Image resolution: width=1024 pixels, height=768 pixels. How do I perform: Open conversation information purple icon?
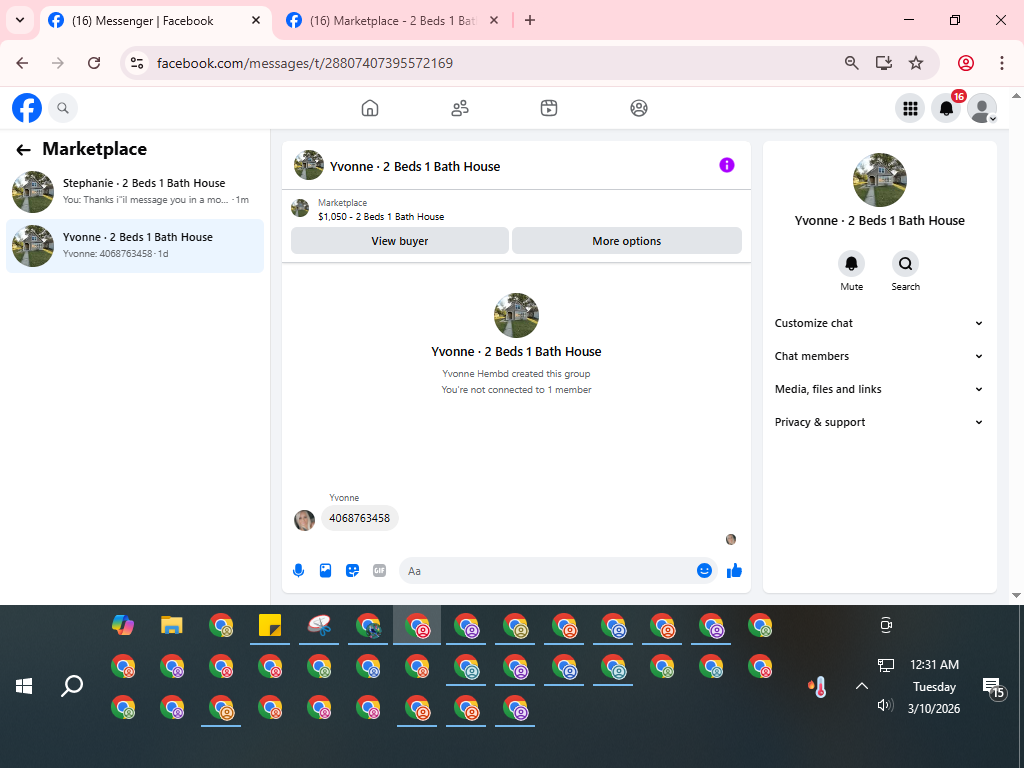pyautogui.click(x=727, y=165)
